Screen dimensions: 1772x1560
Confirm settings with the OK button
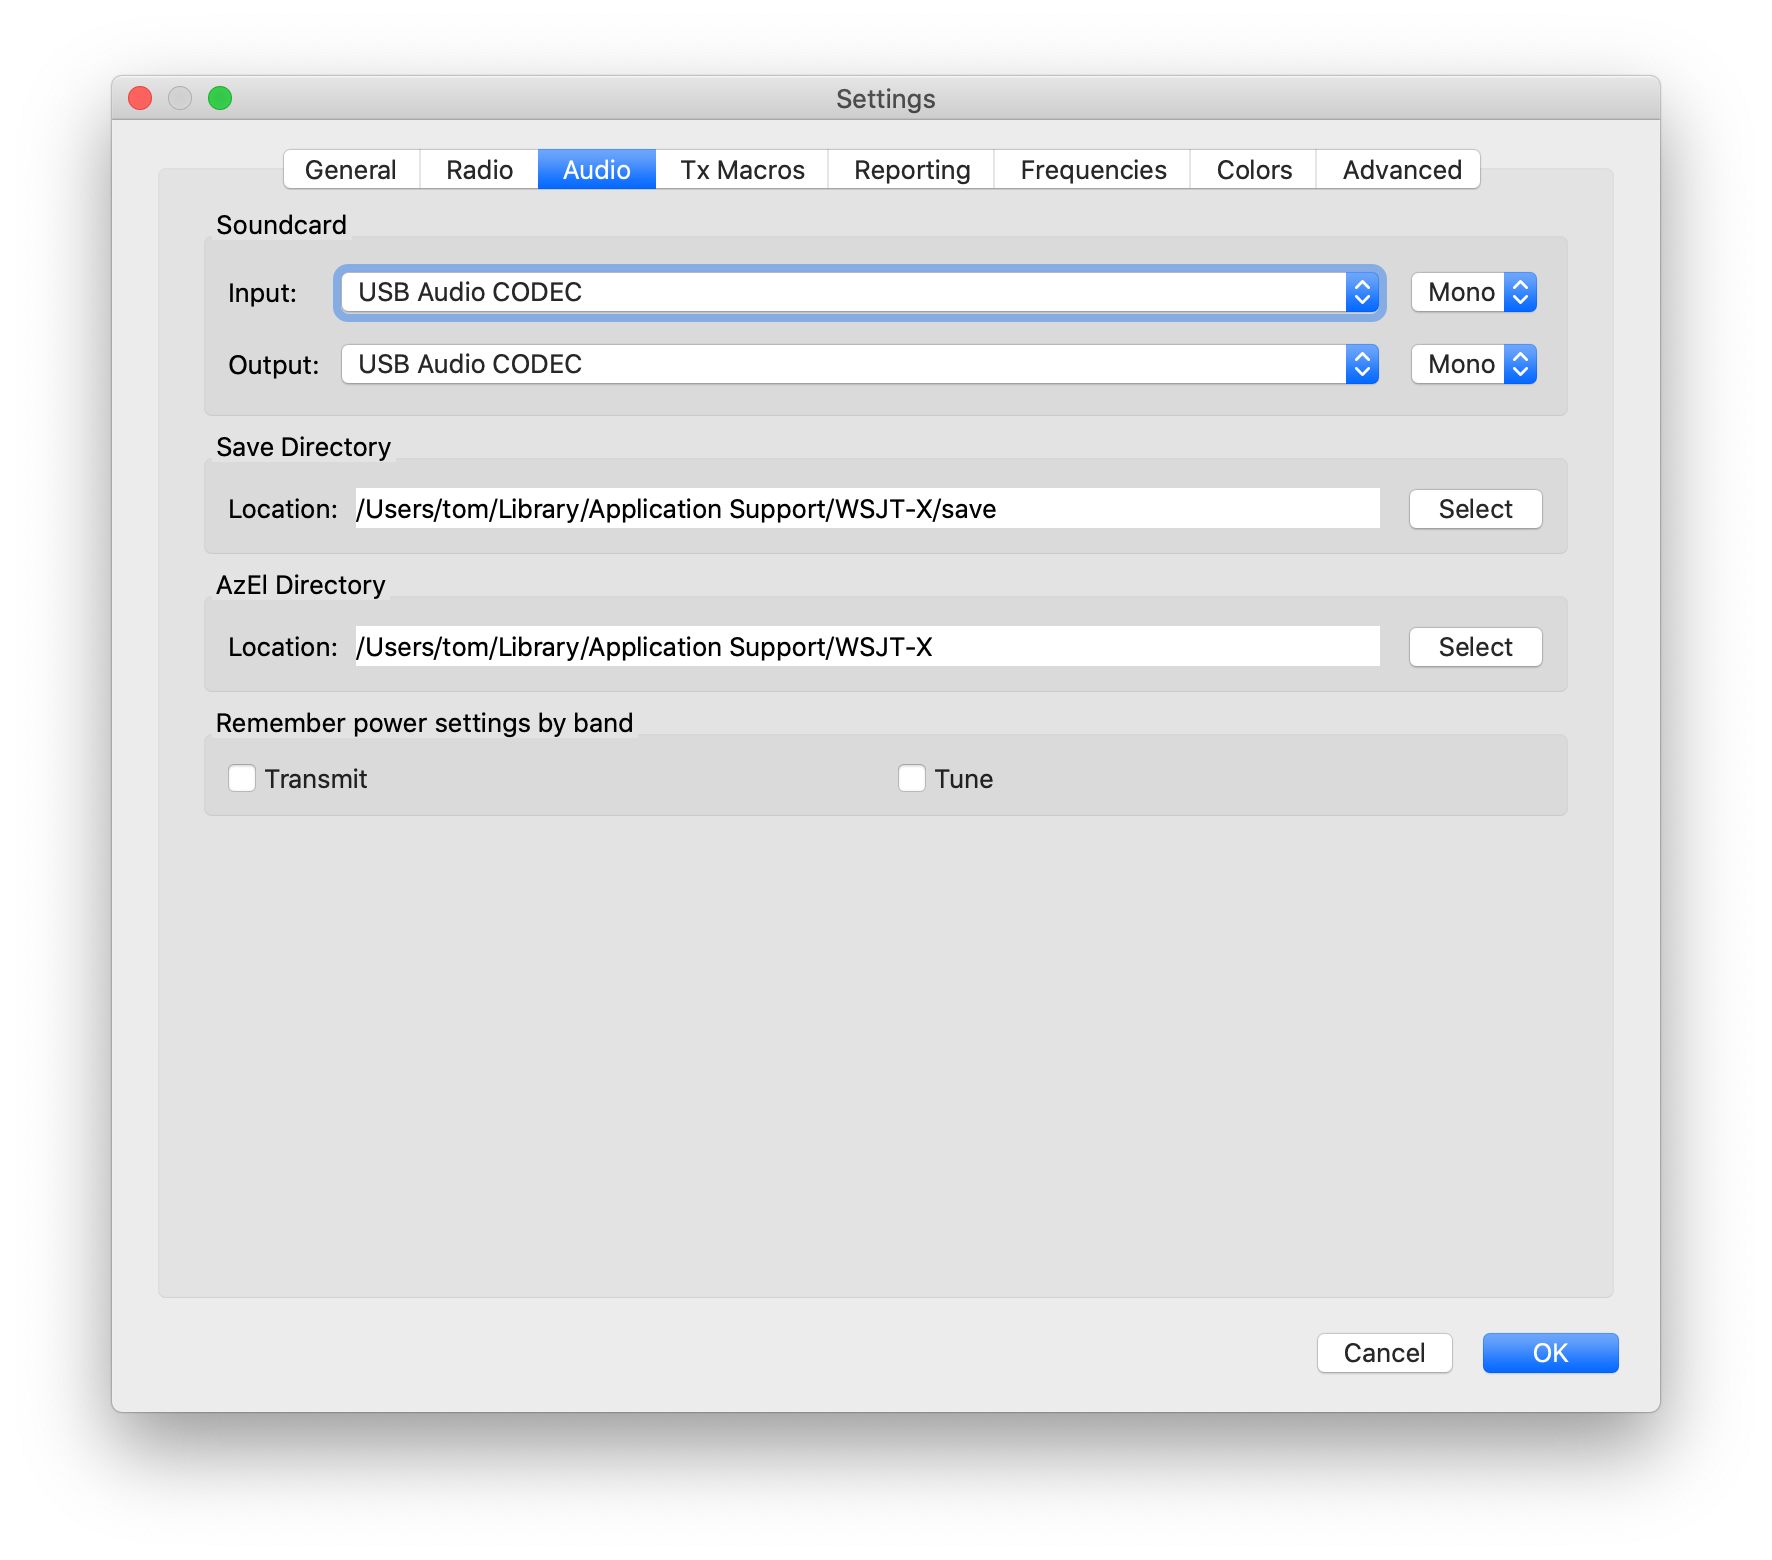[1550, 1353]
